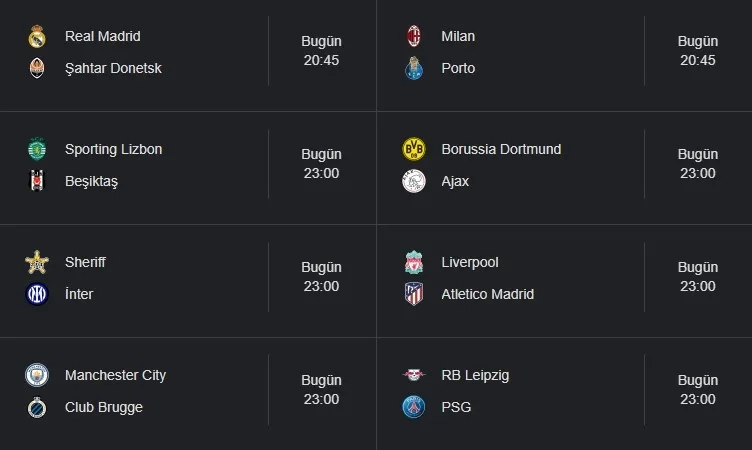The height and width of the screenshot is (450, 752).
Task: Open the PSG team name link
Action: (456, 408)
